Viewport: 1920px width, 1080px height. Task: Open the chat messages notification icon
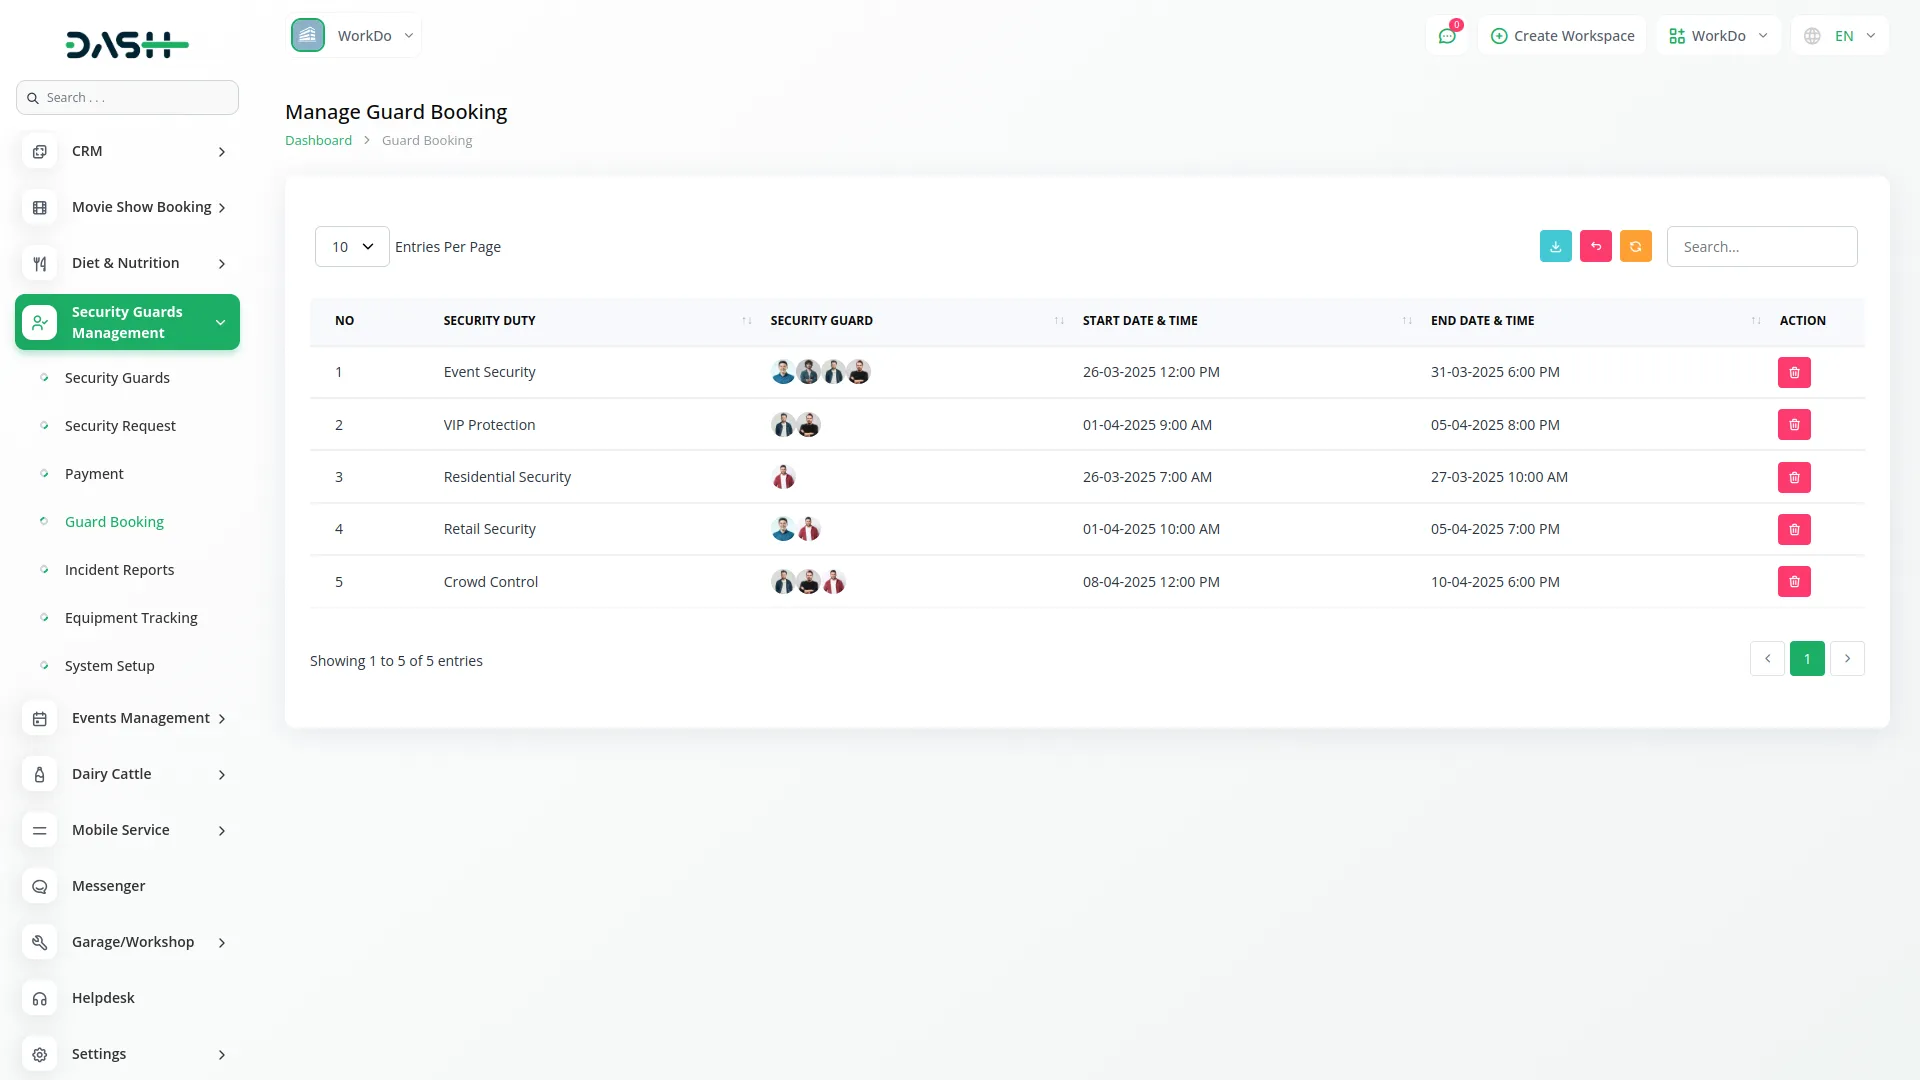[1447, 36]
